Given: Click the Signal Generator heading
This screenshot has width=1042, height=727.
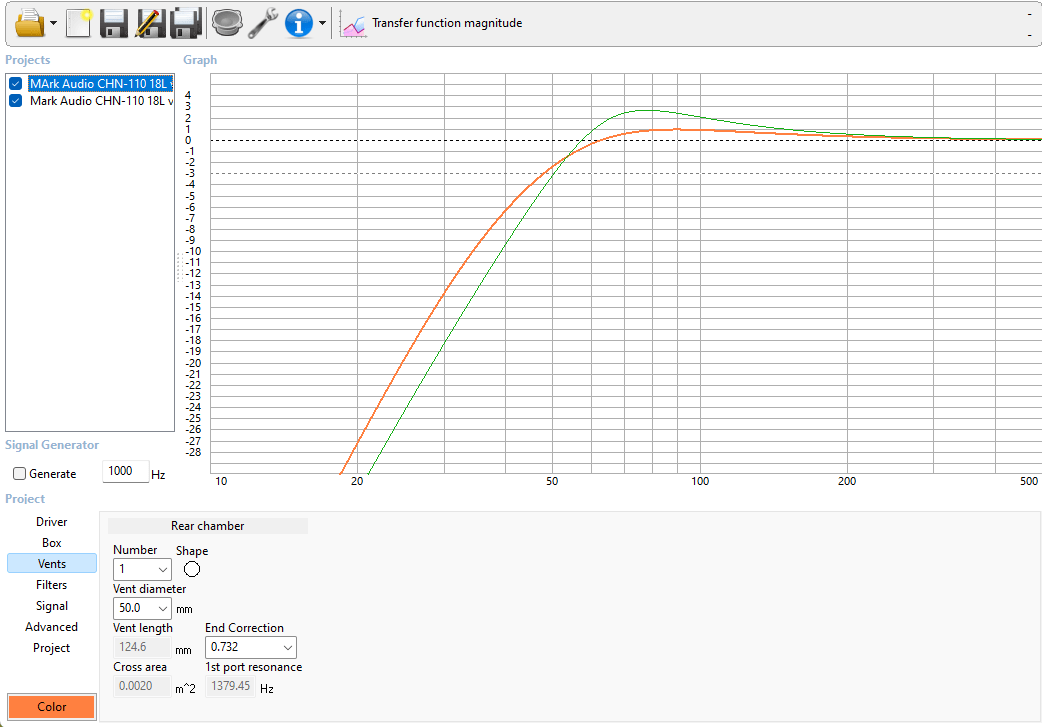Looking at the screenshot, I should click(x=52, y=445).
